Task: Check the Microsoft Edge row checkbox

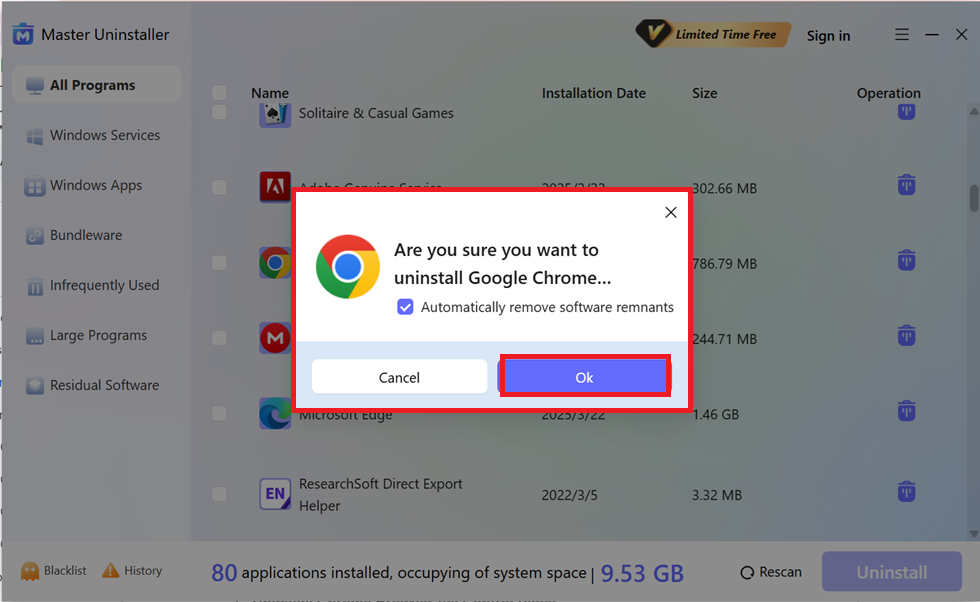Action: [x=219, y=413]
